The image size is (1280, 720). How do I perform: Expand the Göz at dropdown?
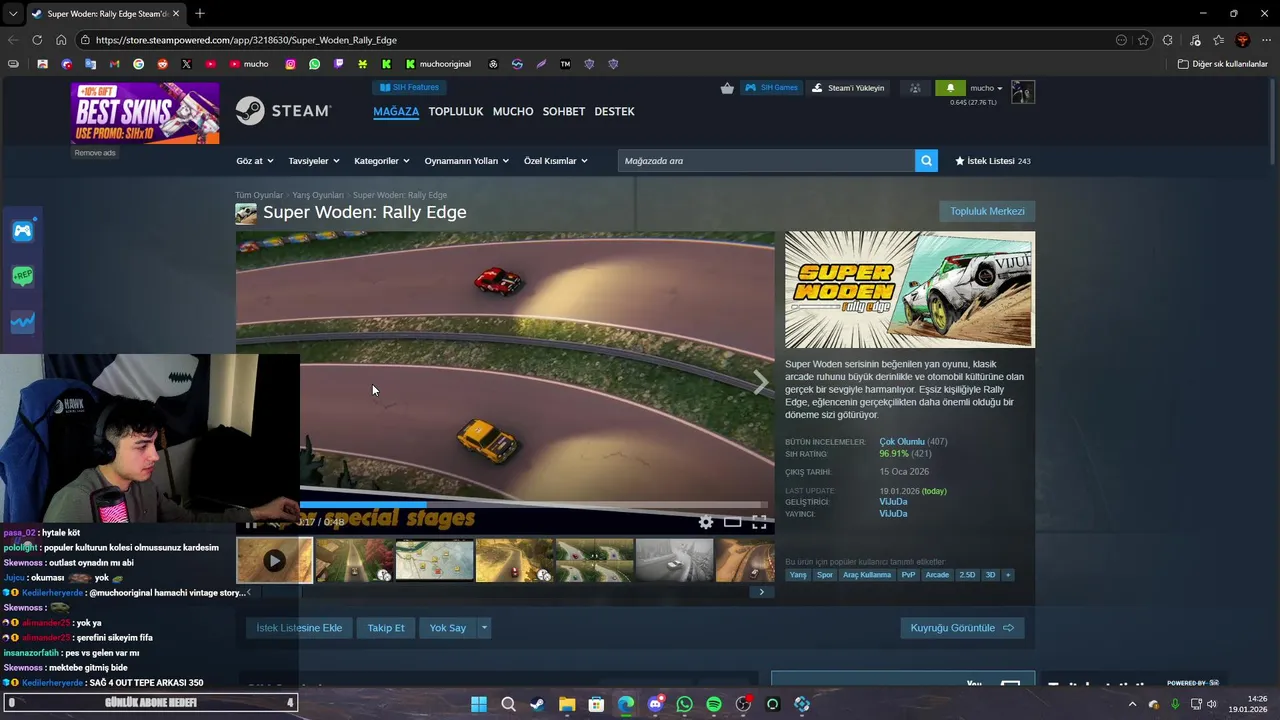coord(254,161)
